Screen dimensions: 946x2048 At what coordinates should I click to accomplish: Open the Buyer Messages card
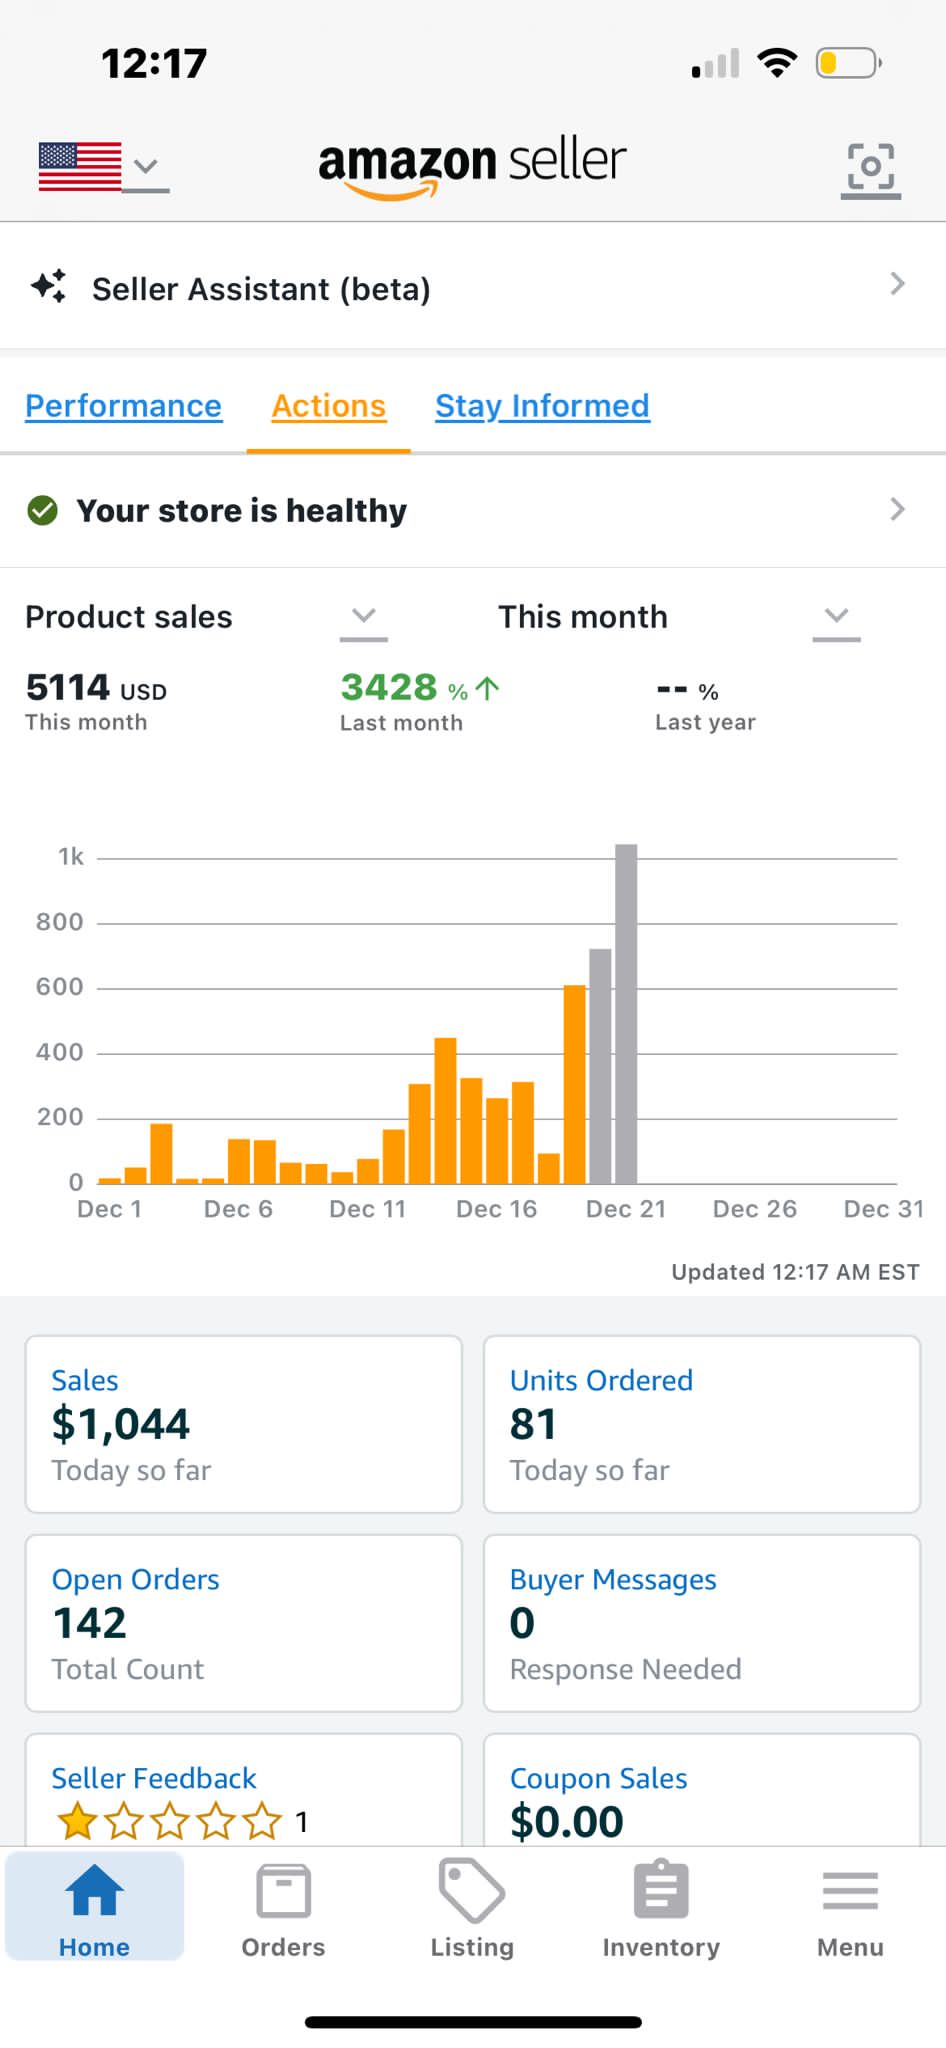pyautogui.click(x=702, y=1623)
